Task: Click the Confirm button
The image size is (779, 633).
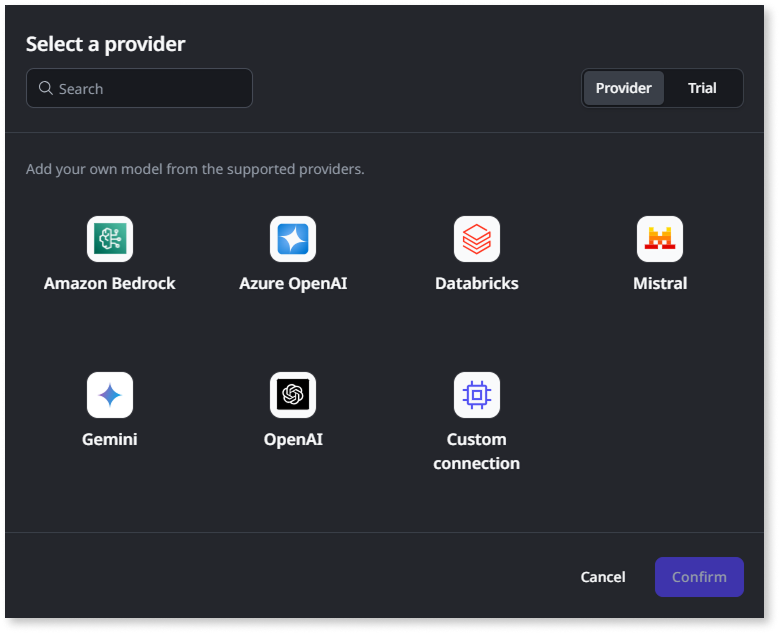Action: [x=699, y=577]
